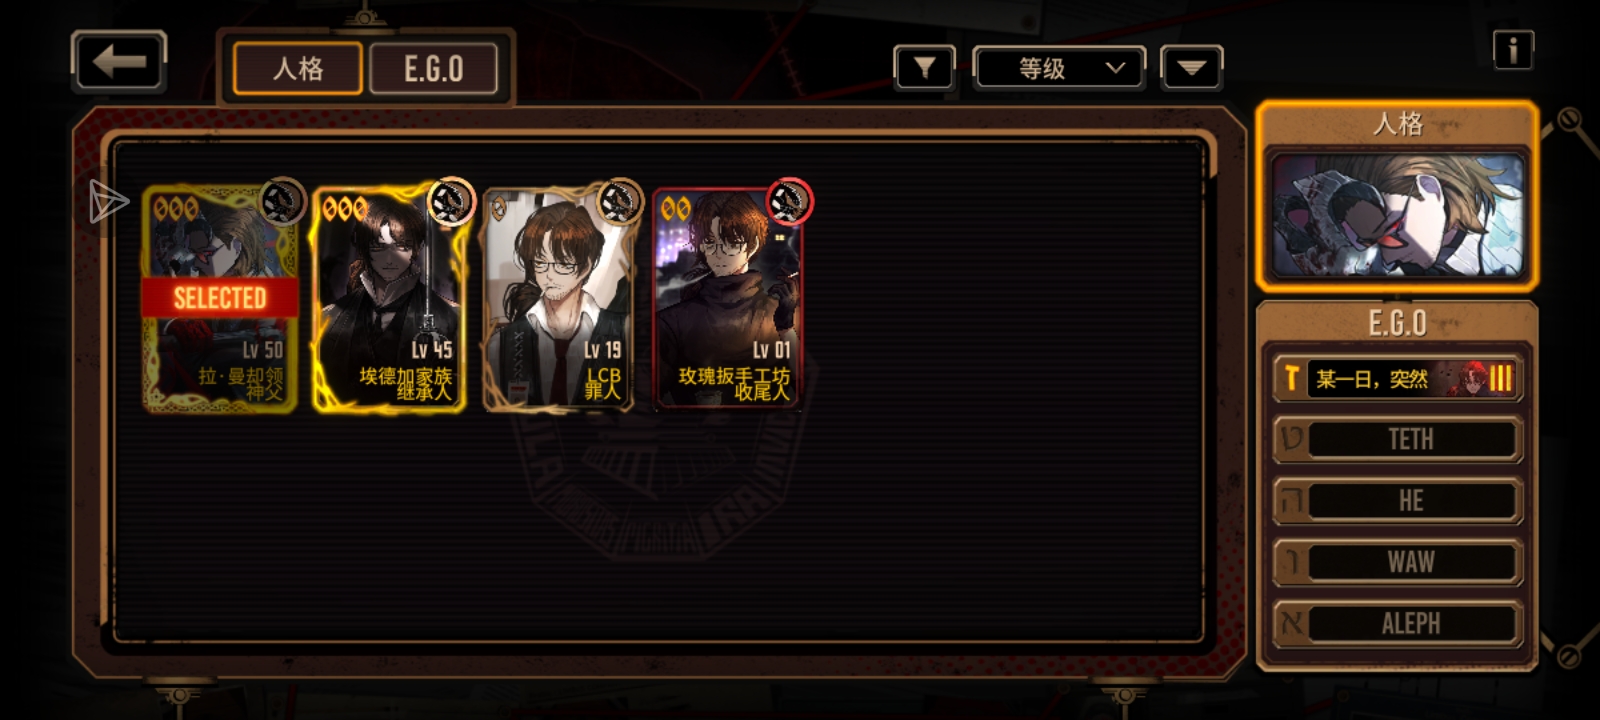This screenshot has width=1600, height=720.
Task: Open the ALEPH E.G.O slot
Action: click(x=1397, y=623)
